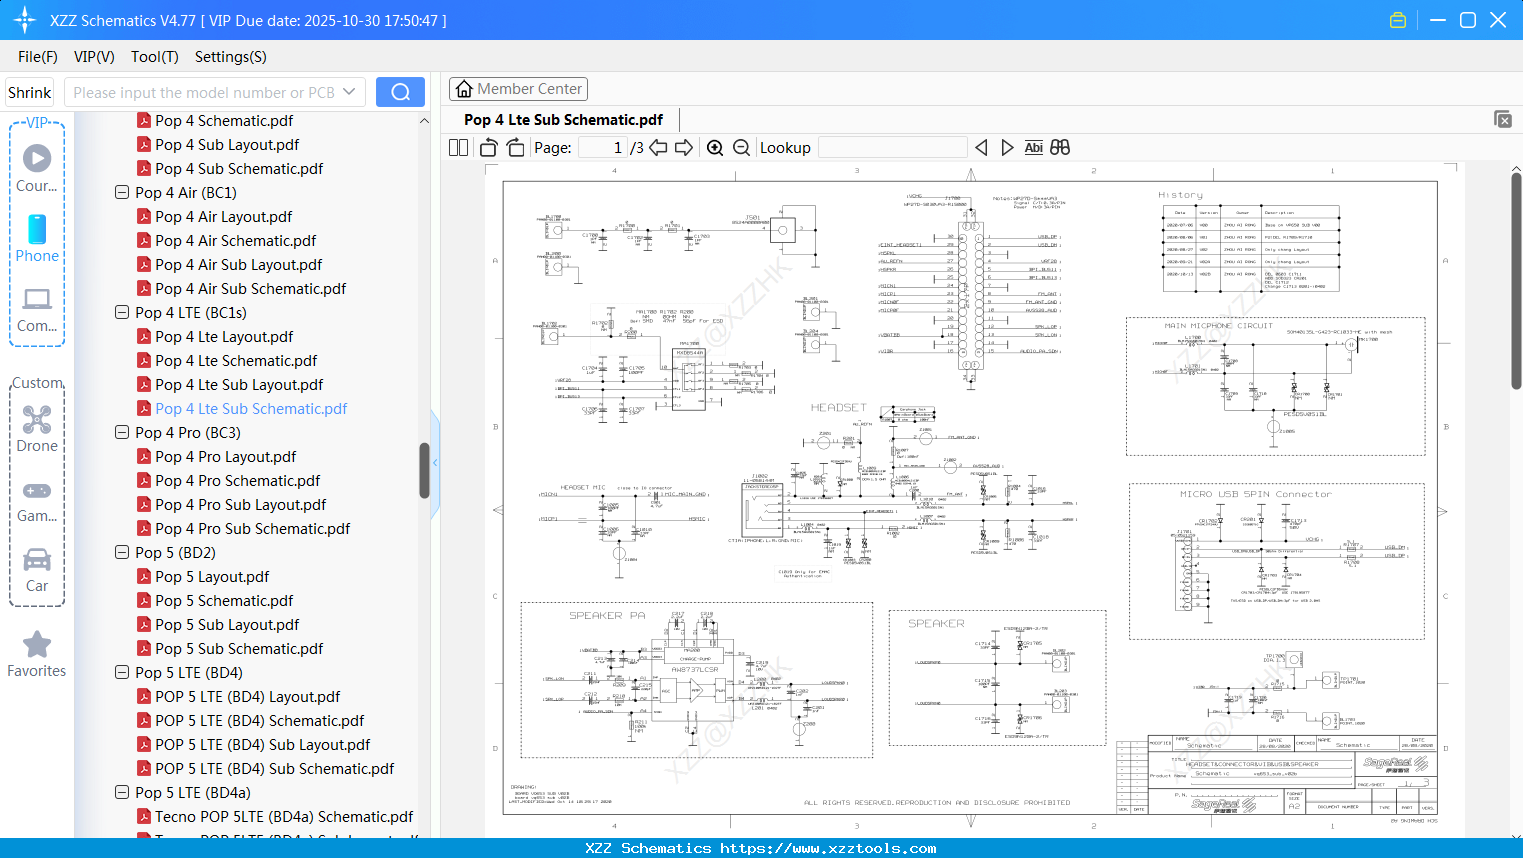The height and width of the screenshot is (858, 1523).
Task: Collapse the Pop 4 Air (BC1) group
Action: (x=121, y=192)
